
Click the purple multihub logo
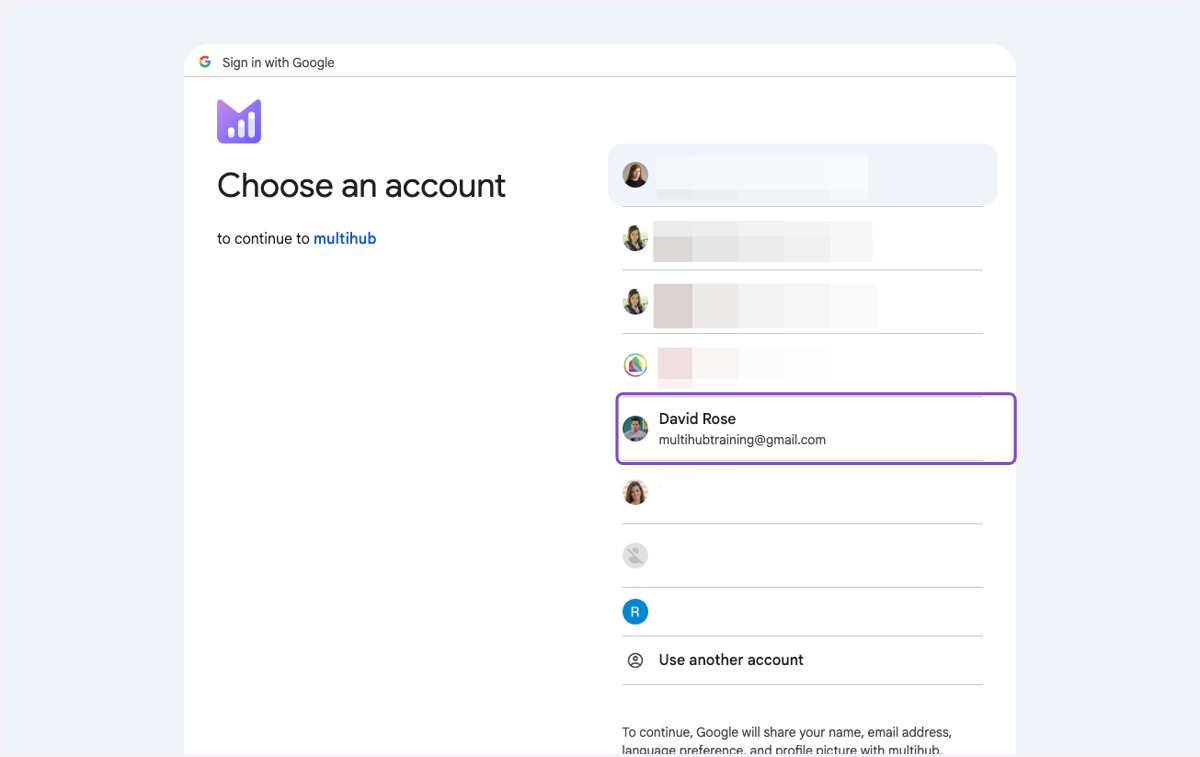tap(239, 121)
